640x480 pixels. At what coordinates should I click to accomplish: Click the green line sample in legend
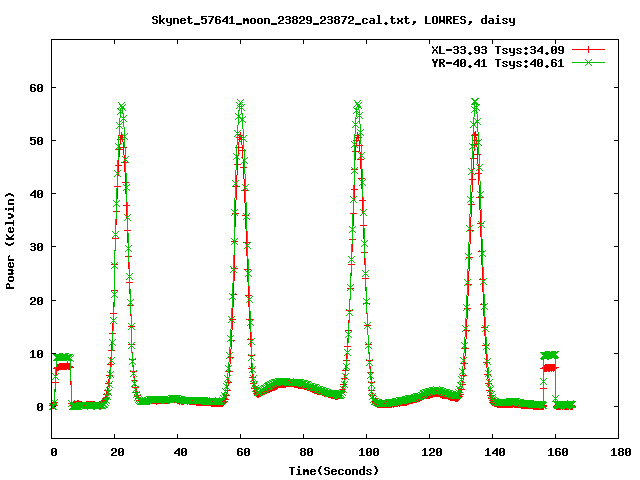point(588,62)
